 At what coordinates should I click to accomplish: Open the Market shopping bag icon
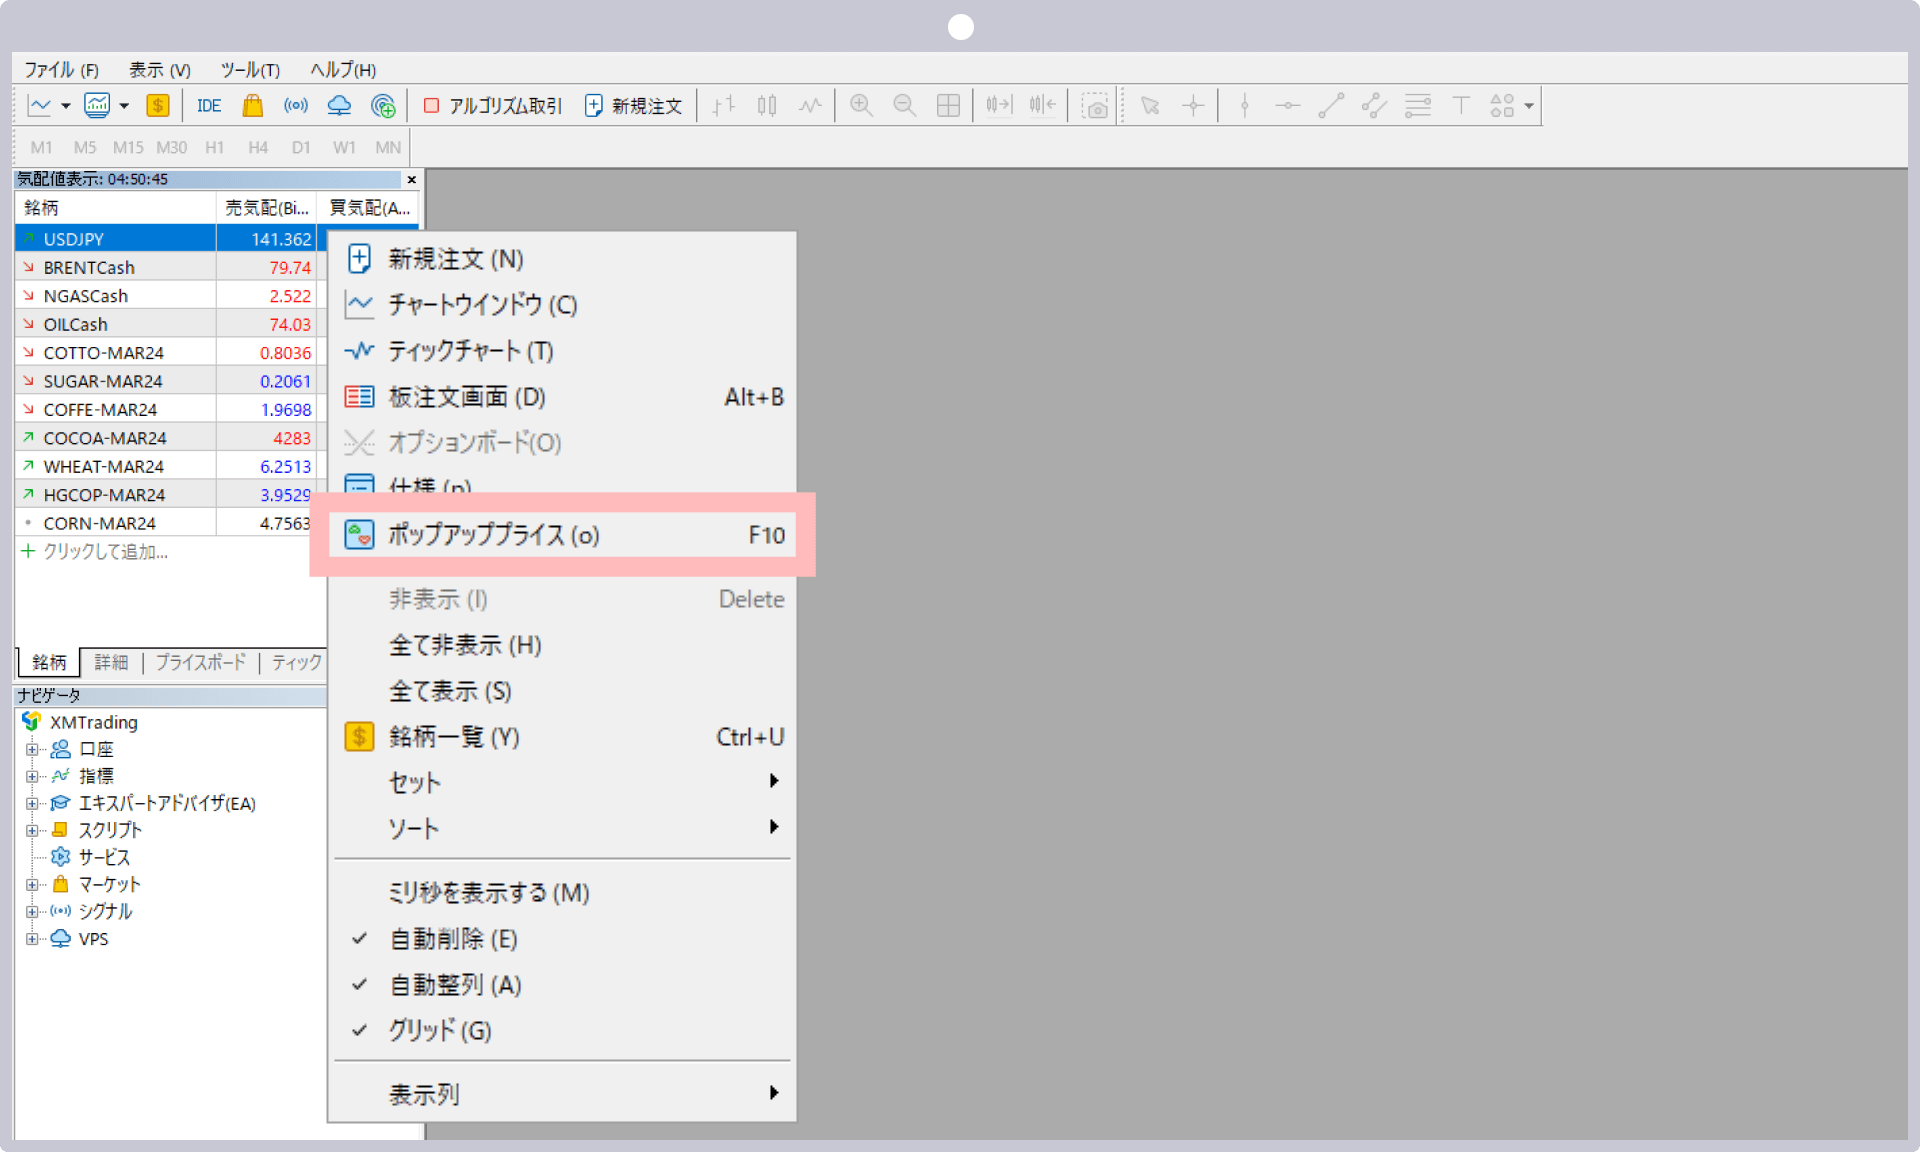pos(253,105)
